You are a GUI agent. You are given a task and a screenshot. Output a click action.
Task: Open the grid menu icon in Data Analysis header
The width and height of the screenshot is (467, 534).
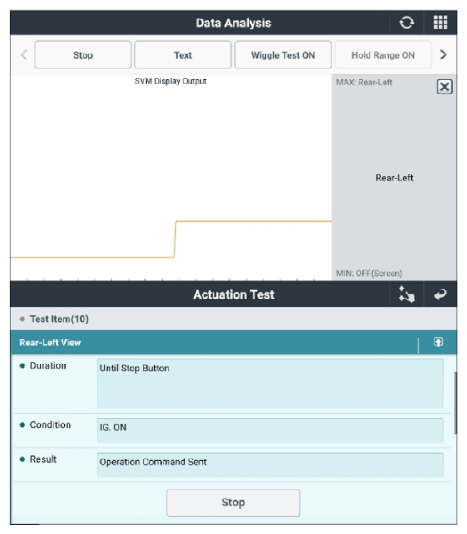pos(440,23)
